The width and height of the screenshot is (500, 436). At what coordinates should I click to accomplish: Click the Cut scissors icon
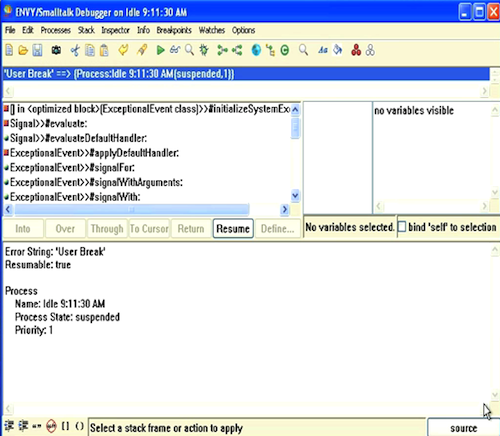coord(75,51)
